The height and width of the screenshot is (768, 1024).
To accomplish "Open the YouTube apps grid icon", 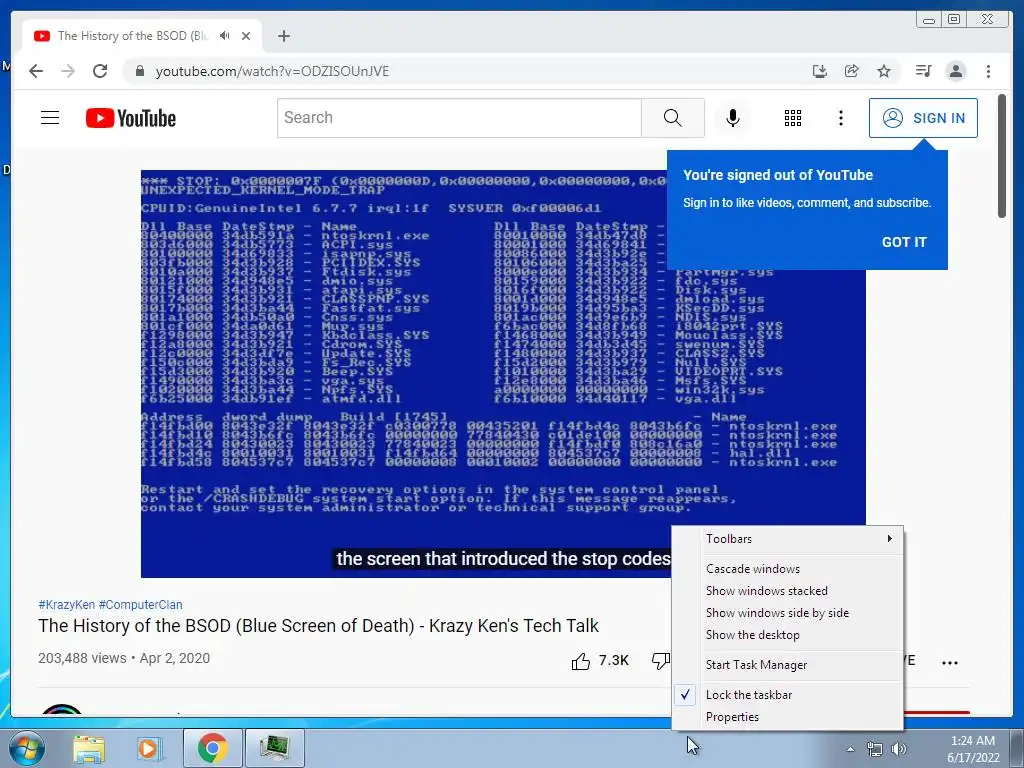I will 793,118.
